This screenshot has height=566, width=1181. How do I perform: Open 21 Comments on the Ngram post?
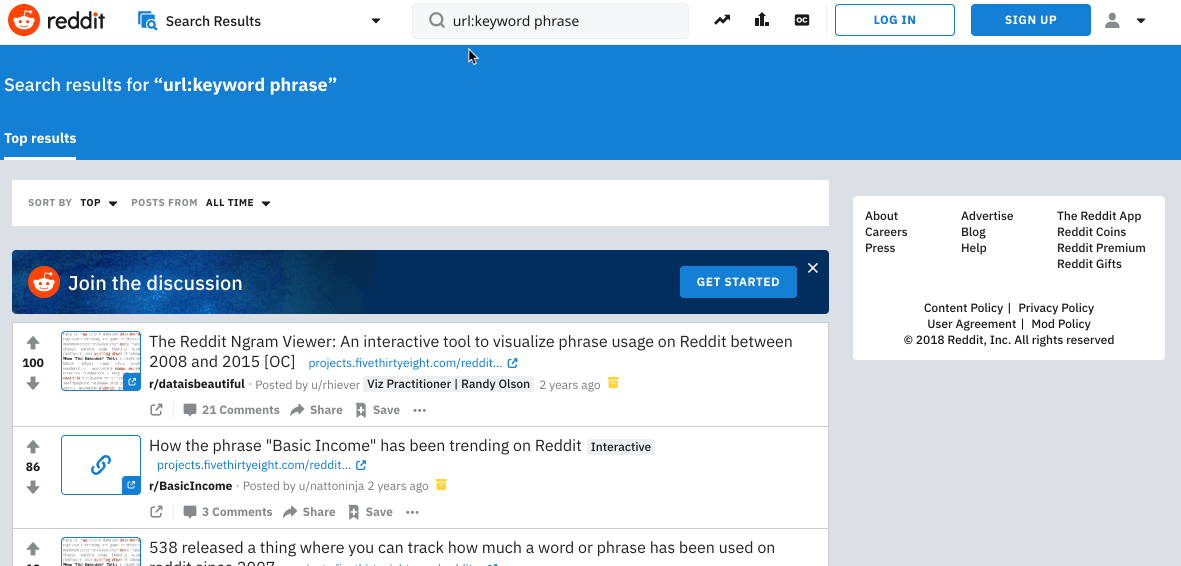coord(231,410)
